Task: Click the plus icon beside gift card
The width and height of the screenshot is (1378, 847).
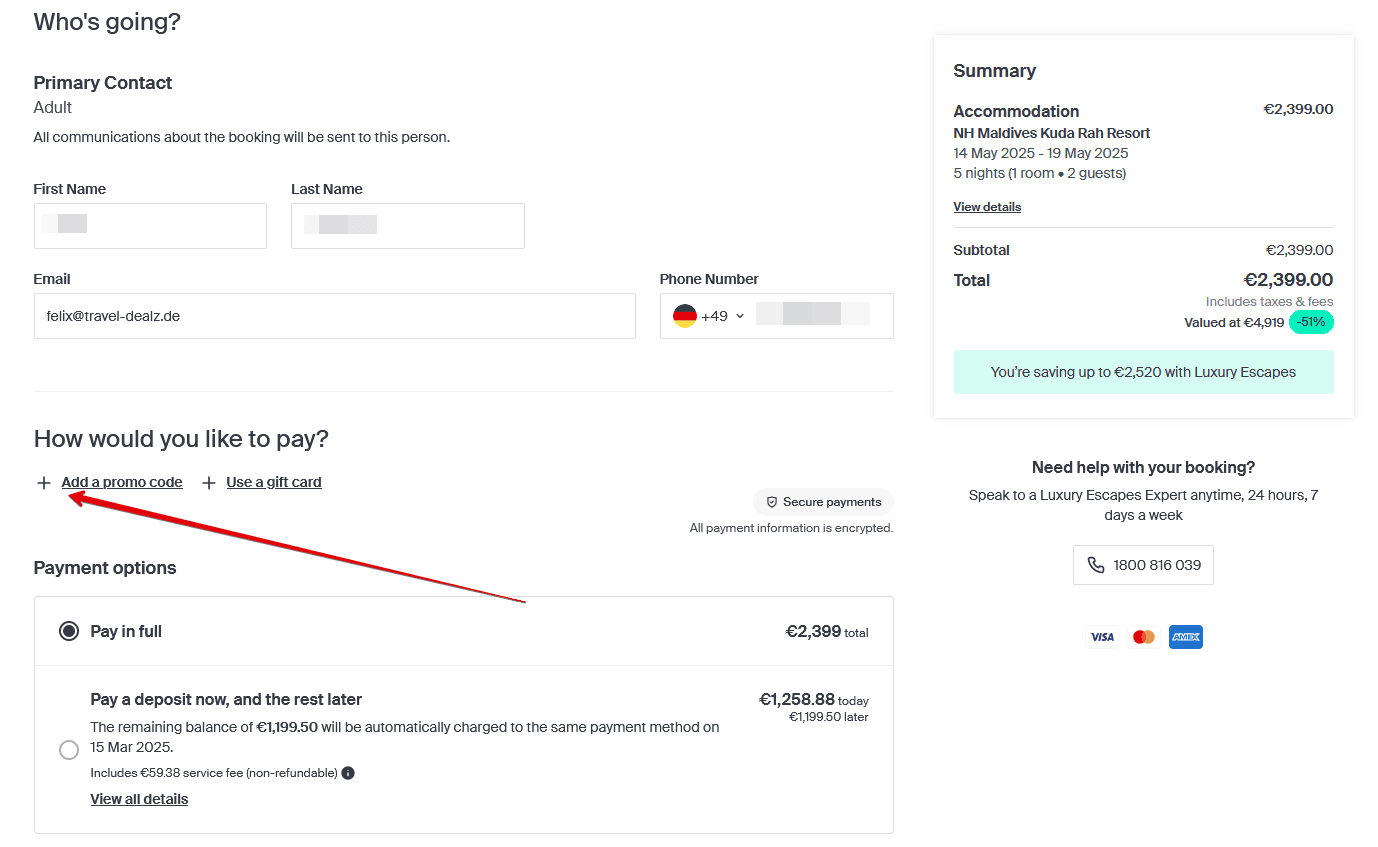Action: pyautogui.click(x=209, y=483)
